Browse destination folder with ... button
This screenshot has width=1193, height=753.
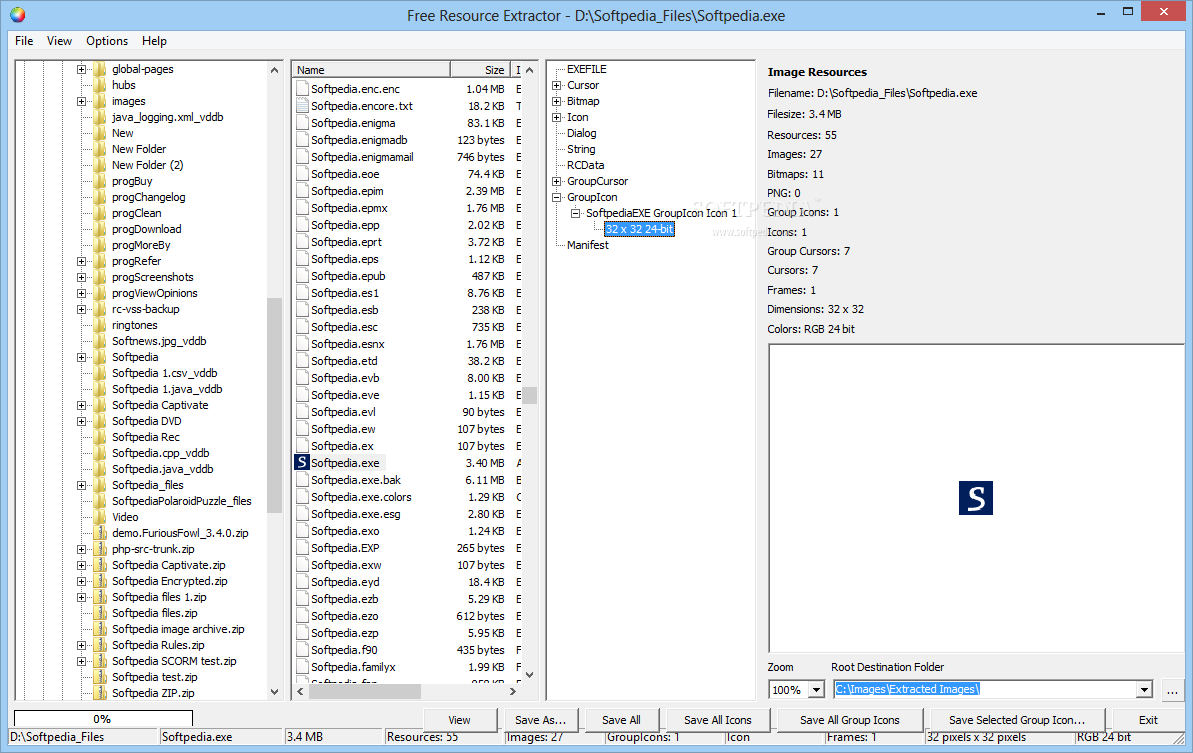1172,690
